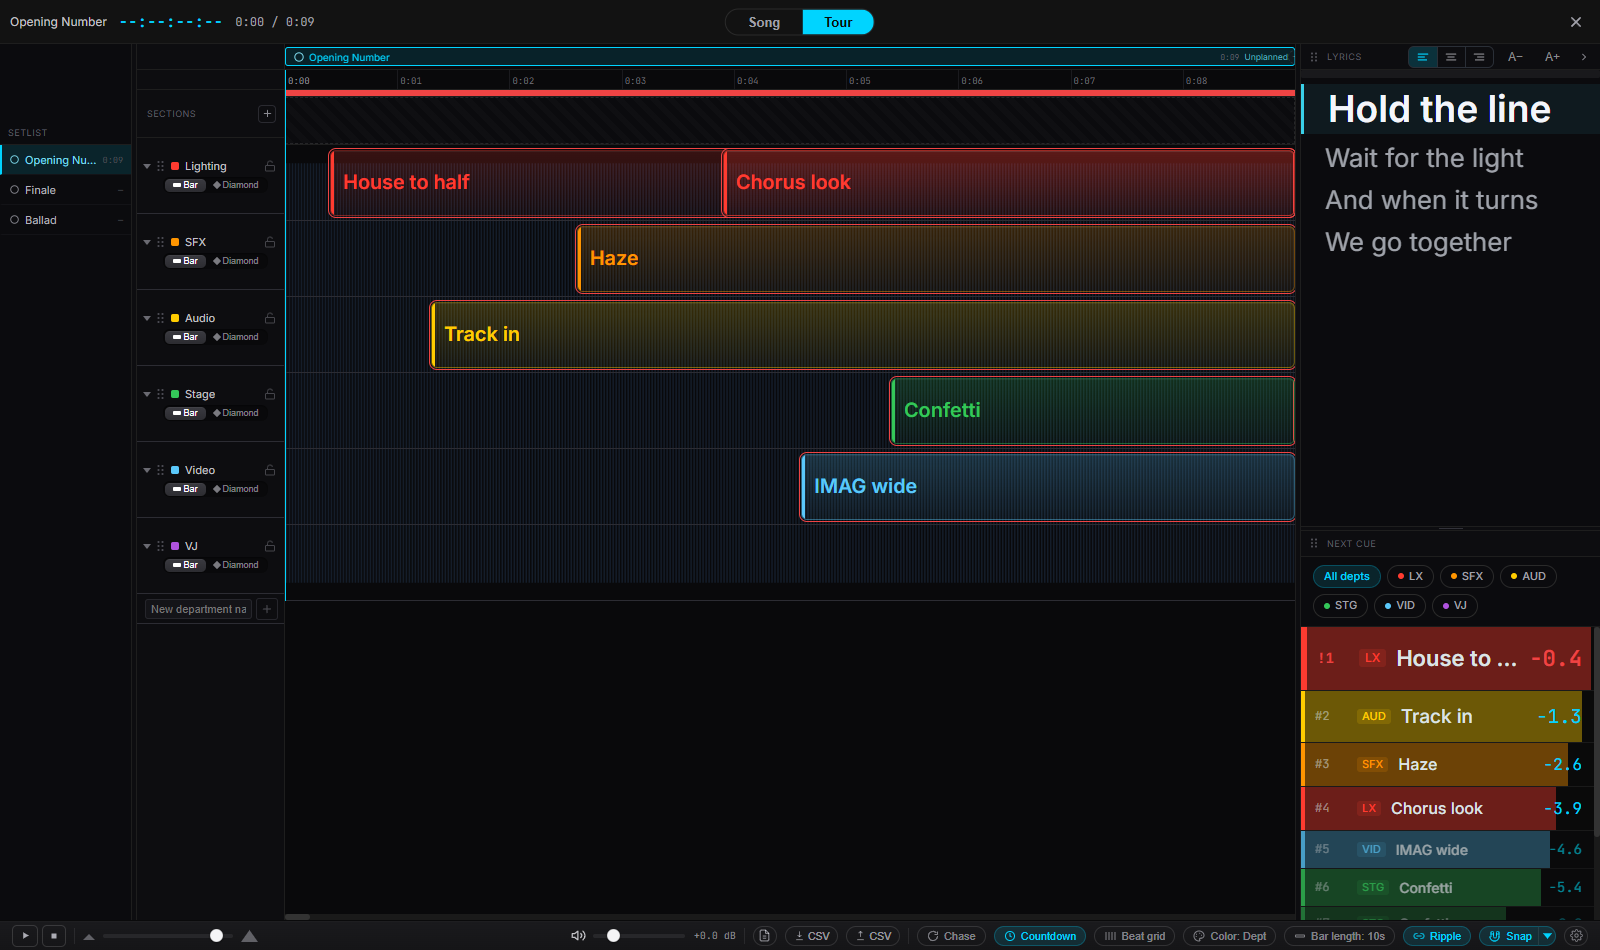Click the volume slider knob
The image size is (1600, 950).
pyautogui.click(x=613, y=936)
